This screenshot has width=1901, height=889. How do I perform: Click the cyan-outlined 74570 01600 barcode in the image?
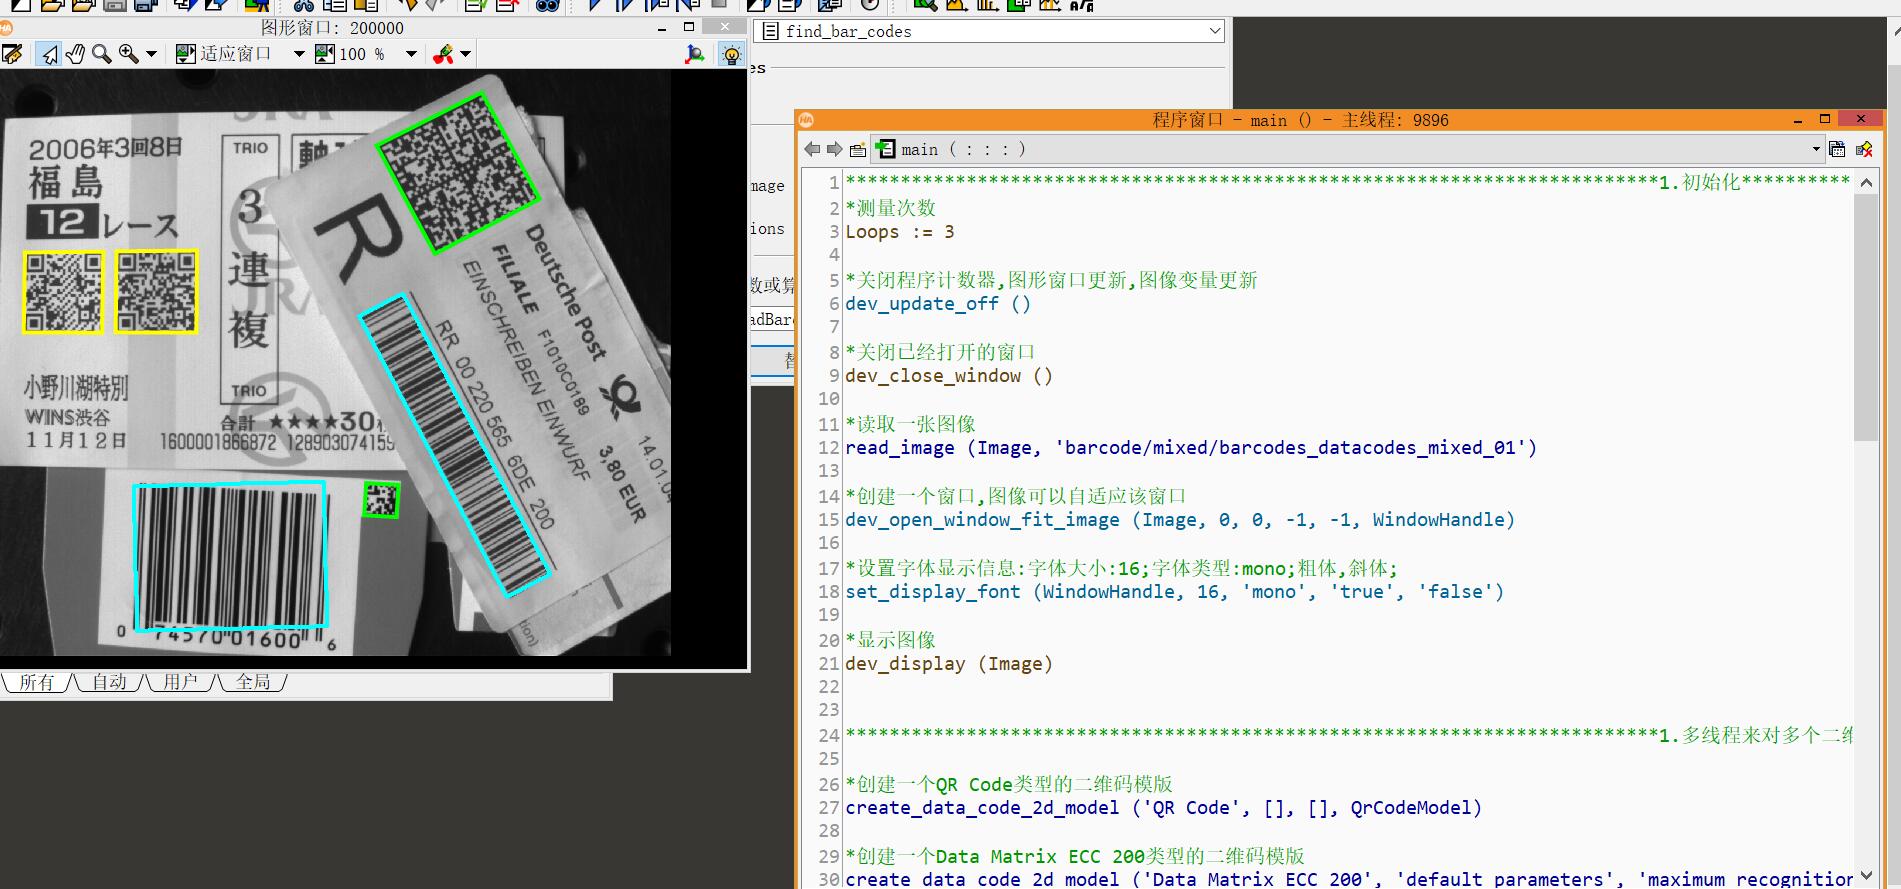pyautogui.click(x=230, y=557)
